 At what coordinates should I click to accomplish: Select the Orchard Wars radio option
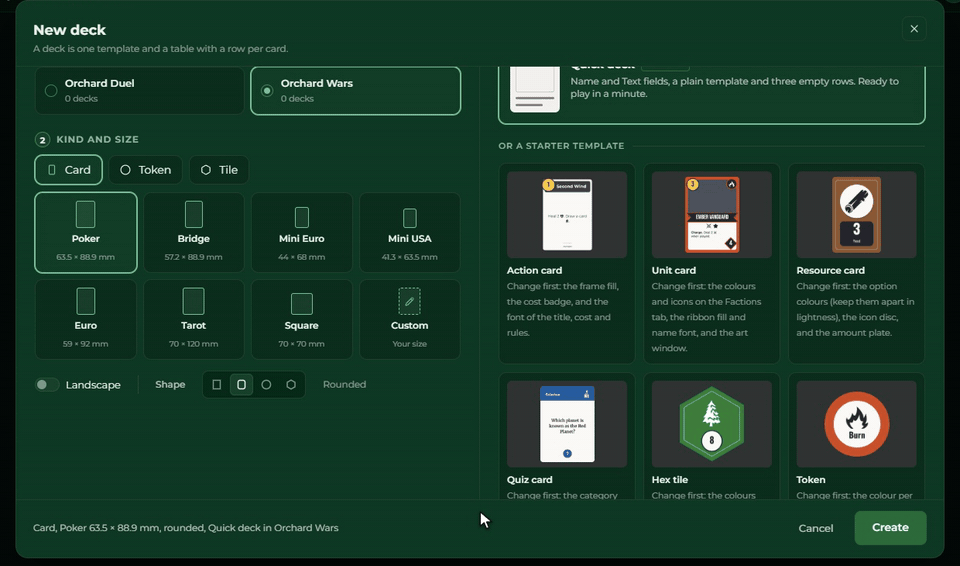356,91
